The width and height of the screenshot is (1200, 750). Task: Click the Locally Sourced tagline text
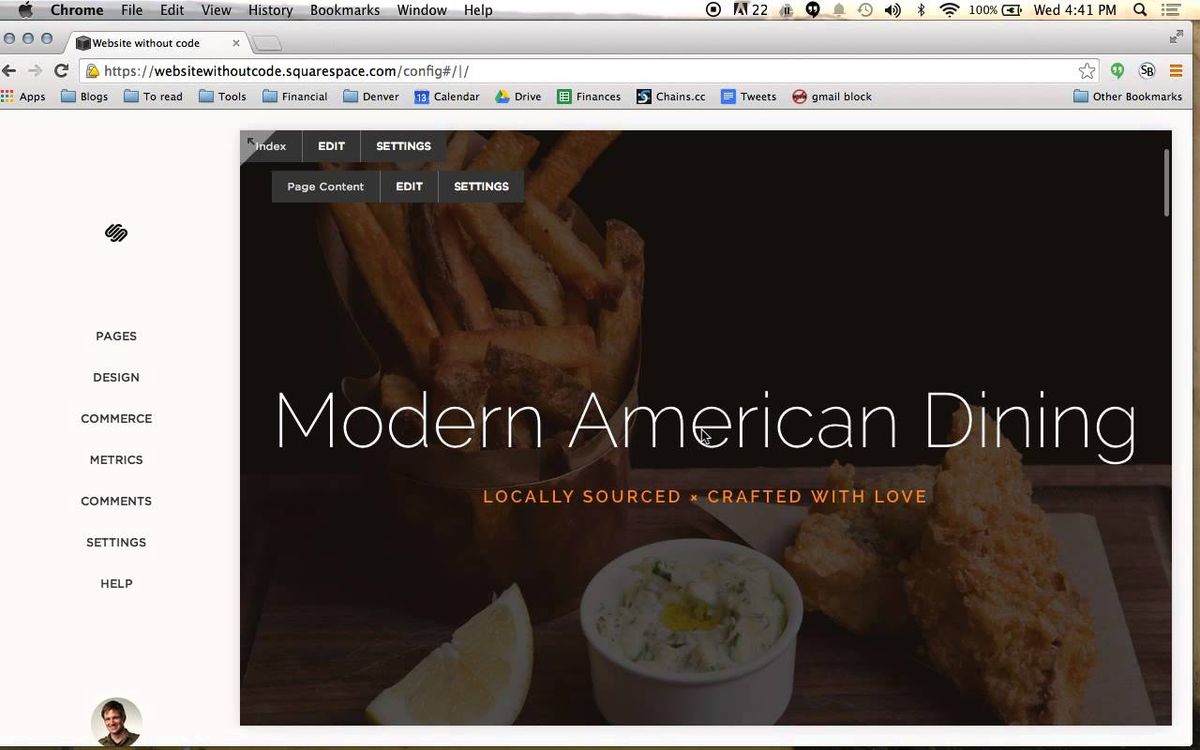coord(705,497)
